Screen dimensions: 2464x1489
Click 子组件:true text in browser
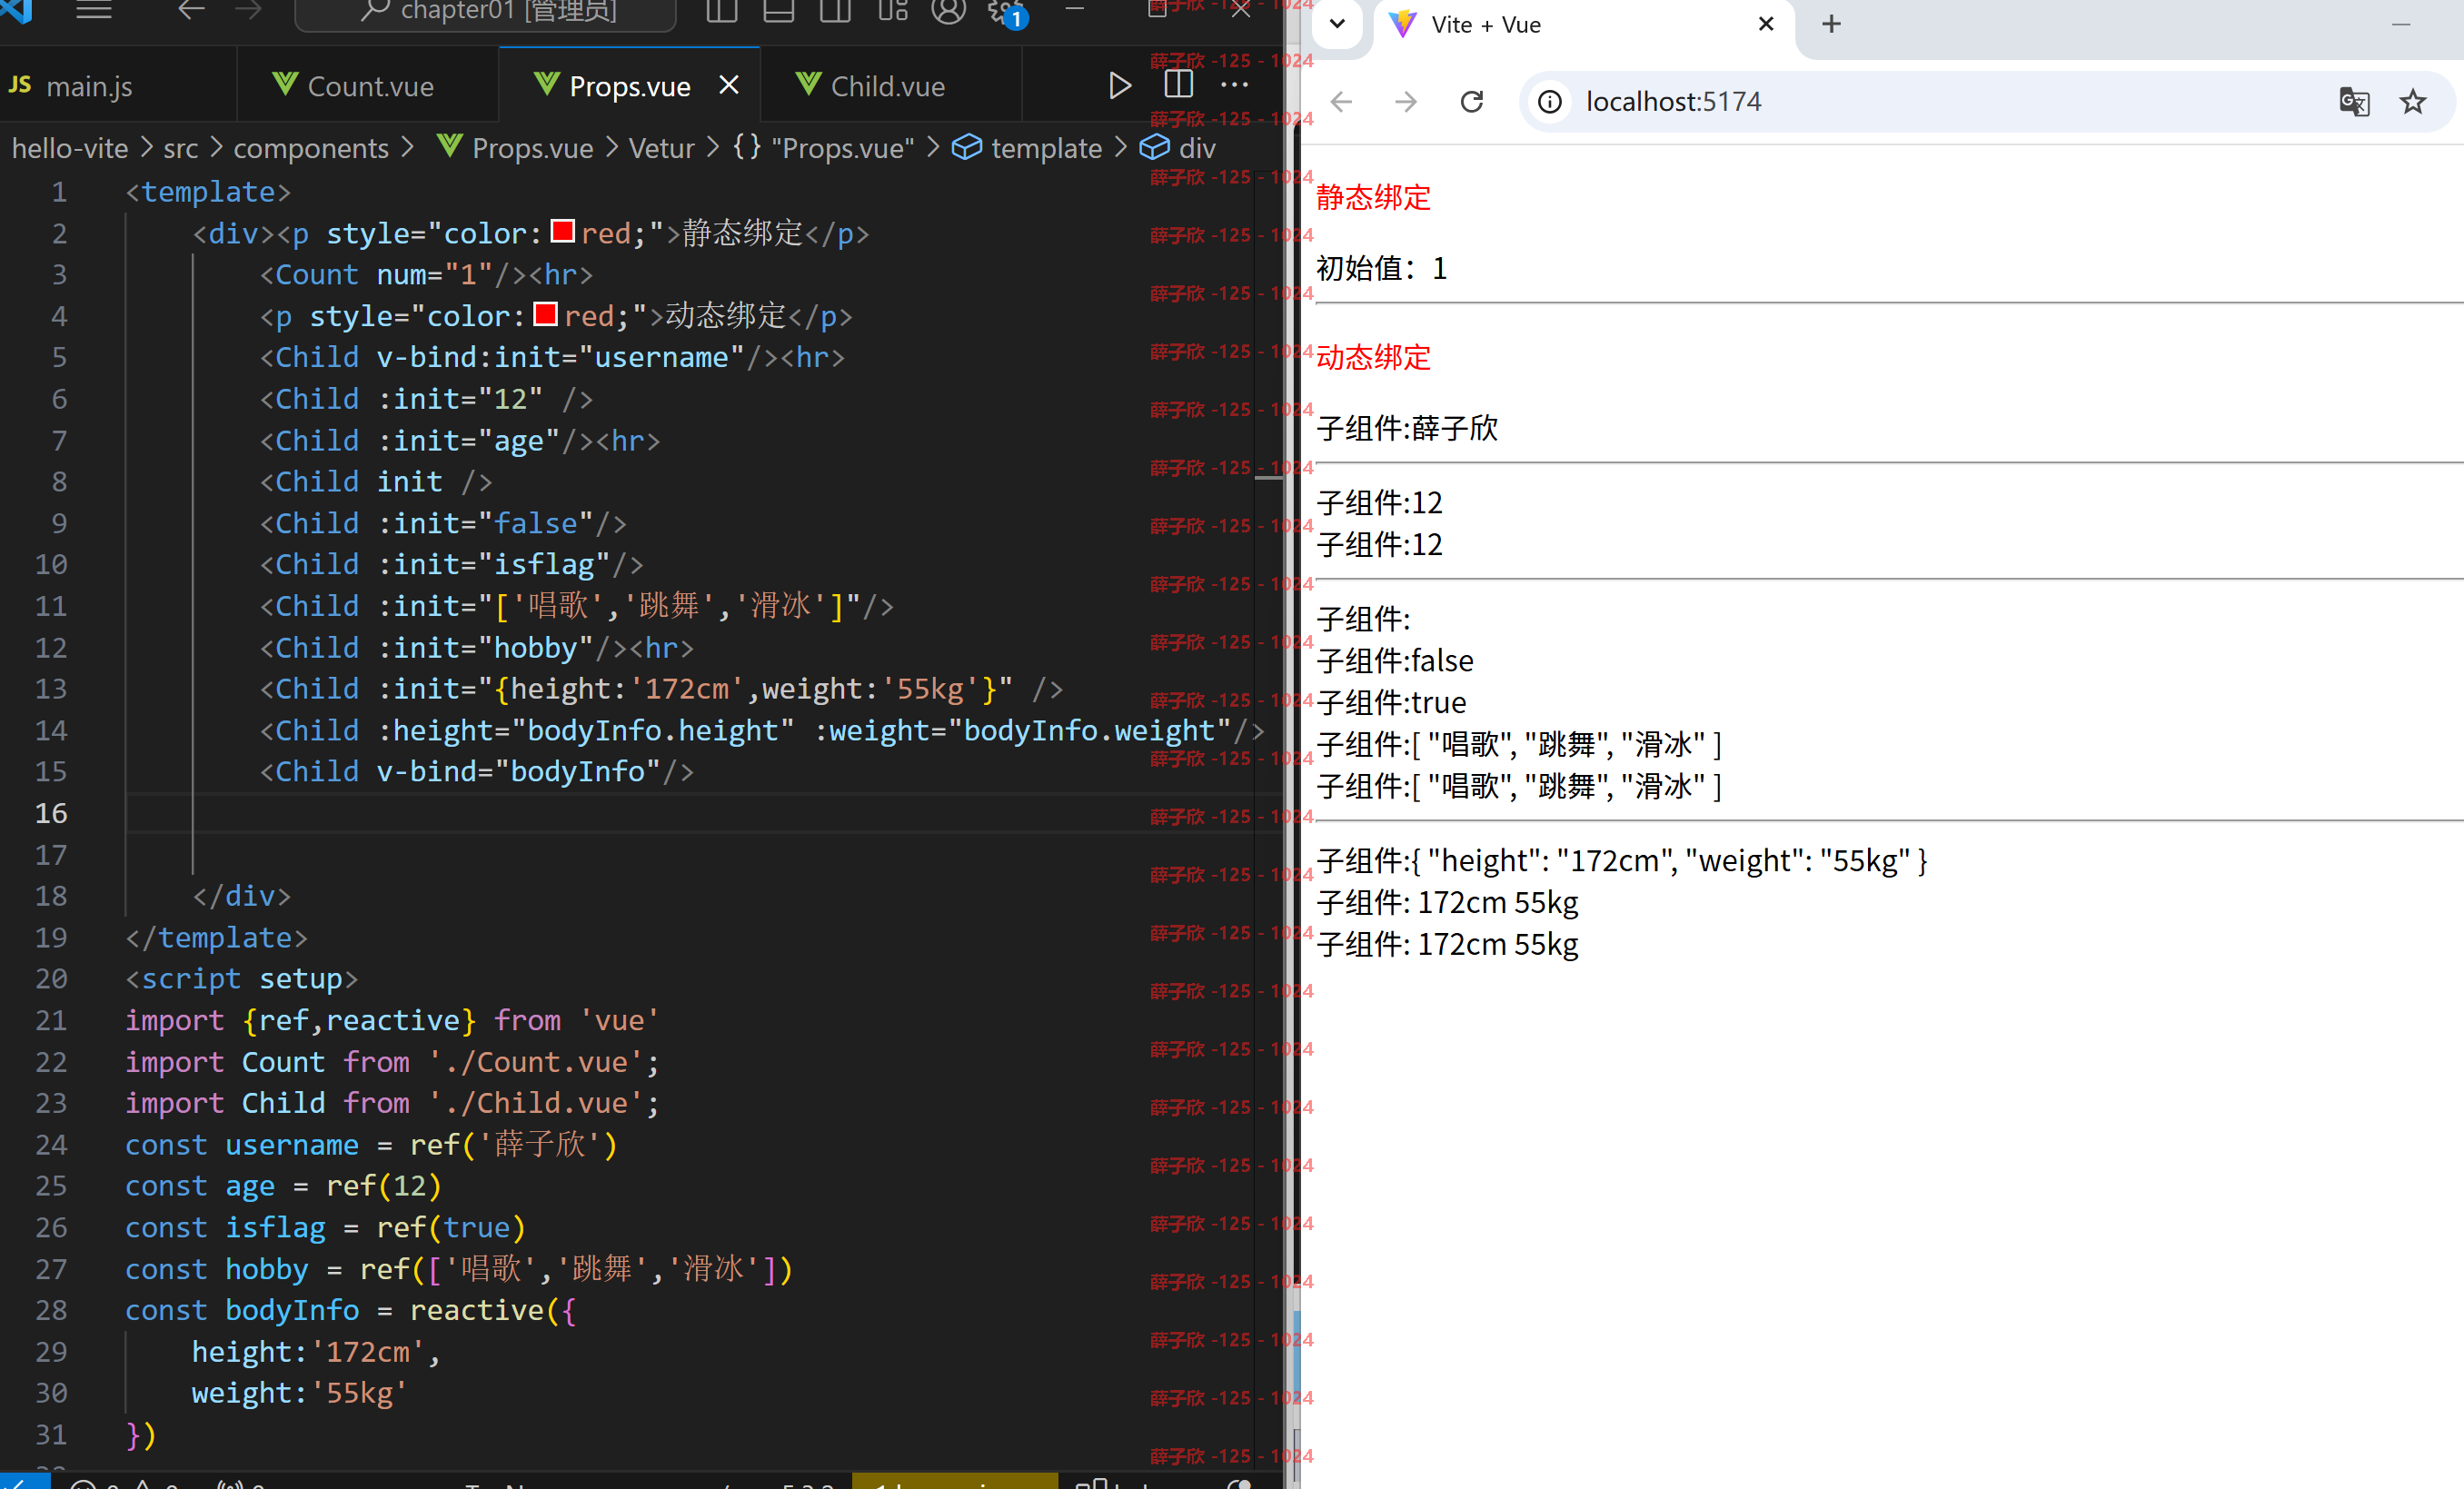click(x=1391, y=702)
